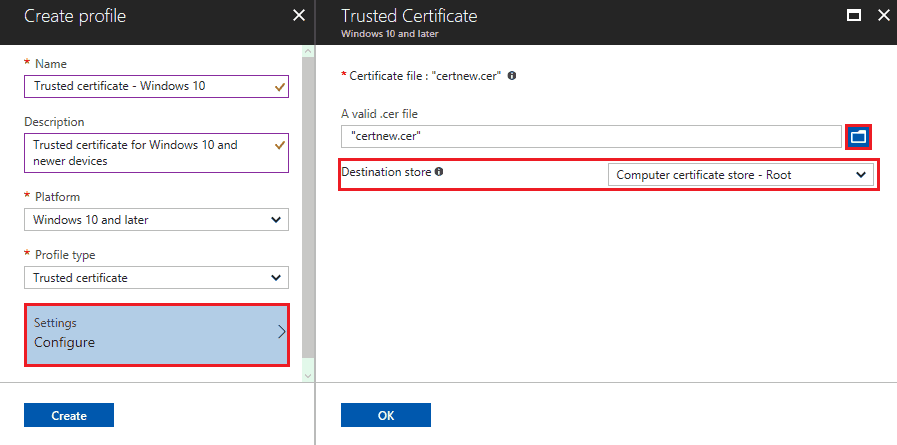Browse for certificate file with folder icon
Viewport: 897px width, 445px height.
tap(858, 137)
